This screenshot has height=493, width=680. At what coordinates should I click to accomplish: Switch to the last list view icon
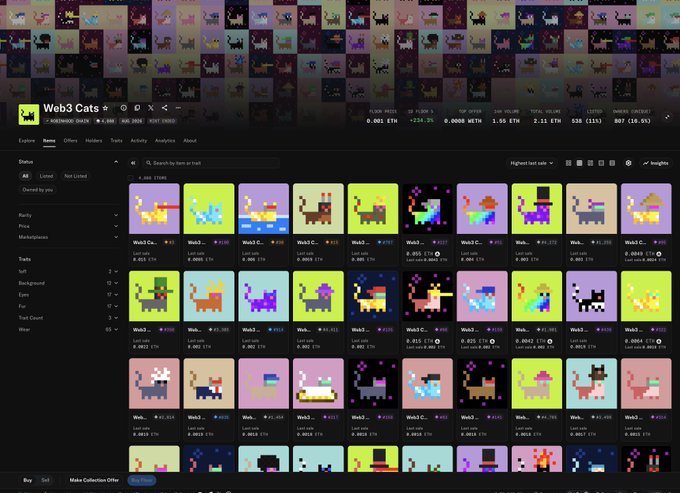point(612,163)
